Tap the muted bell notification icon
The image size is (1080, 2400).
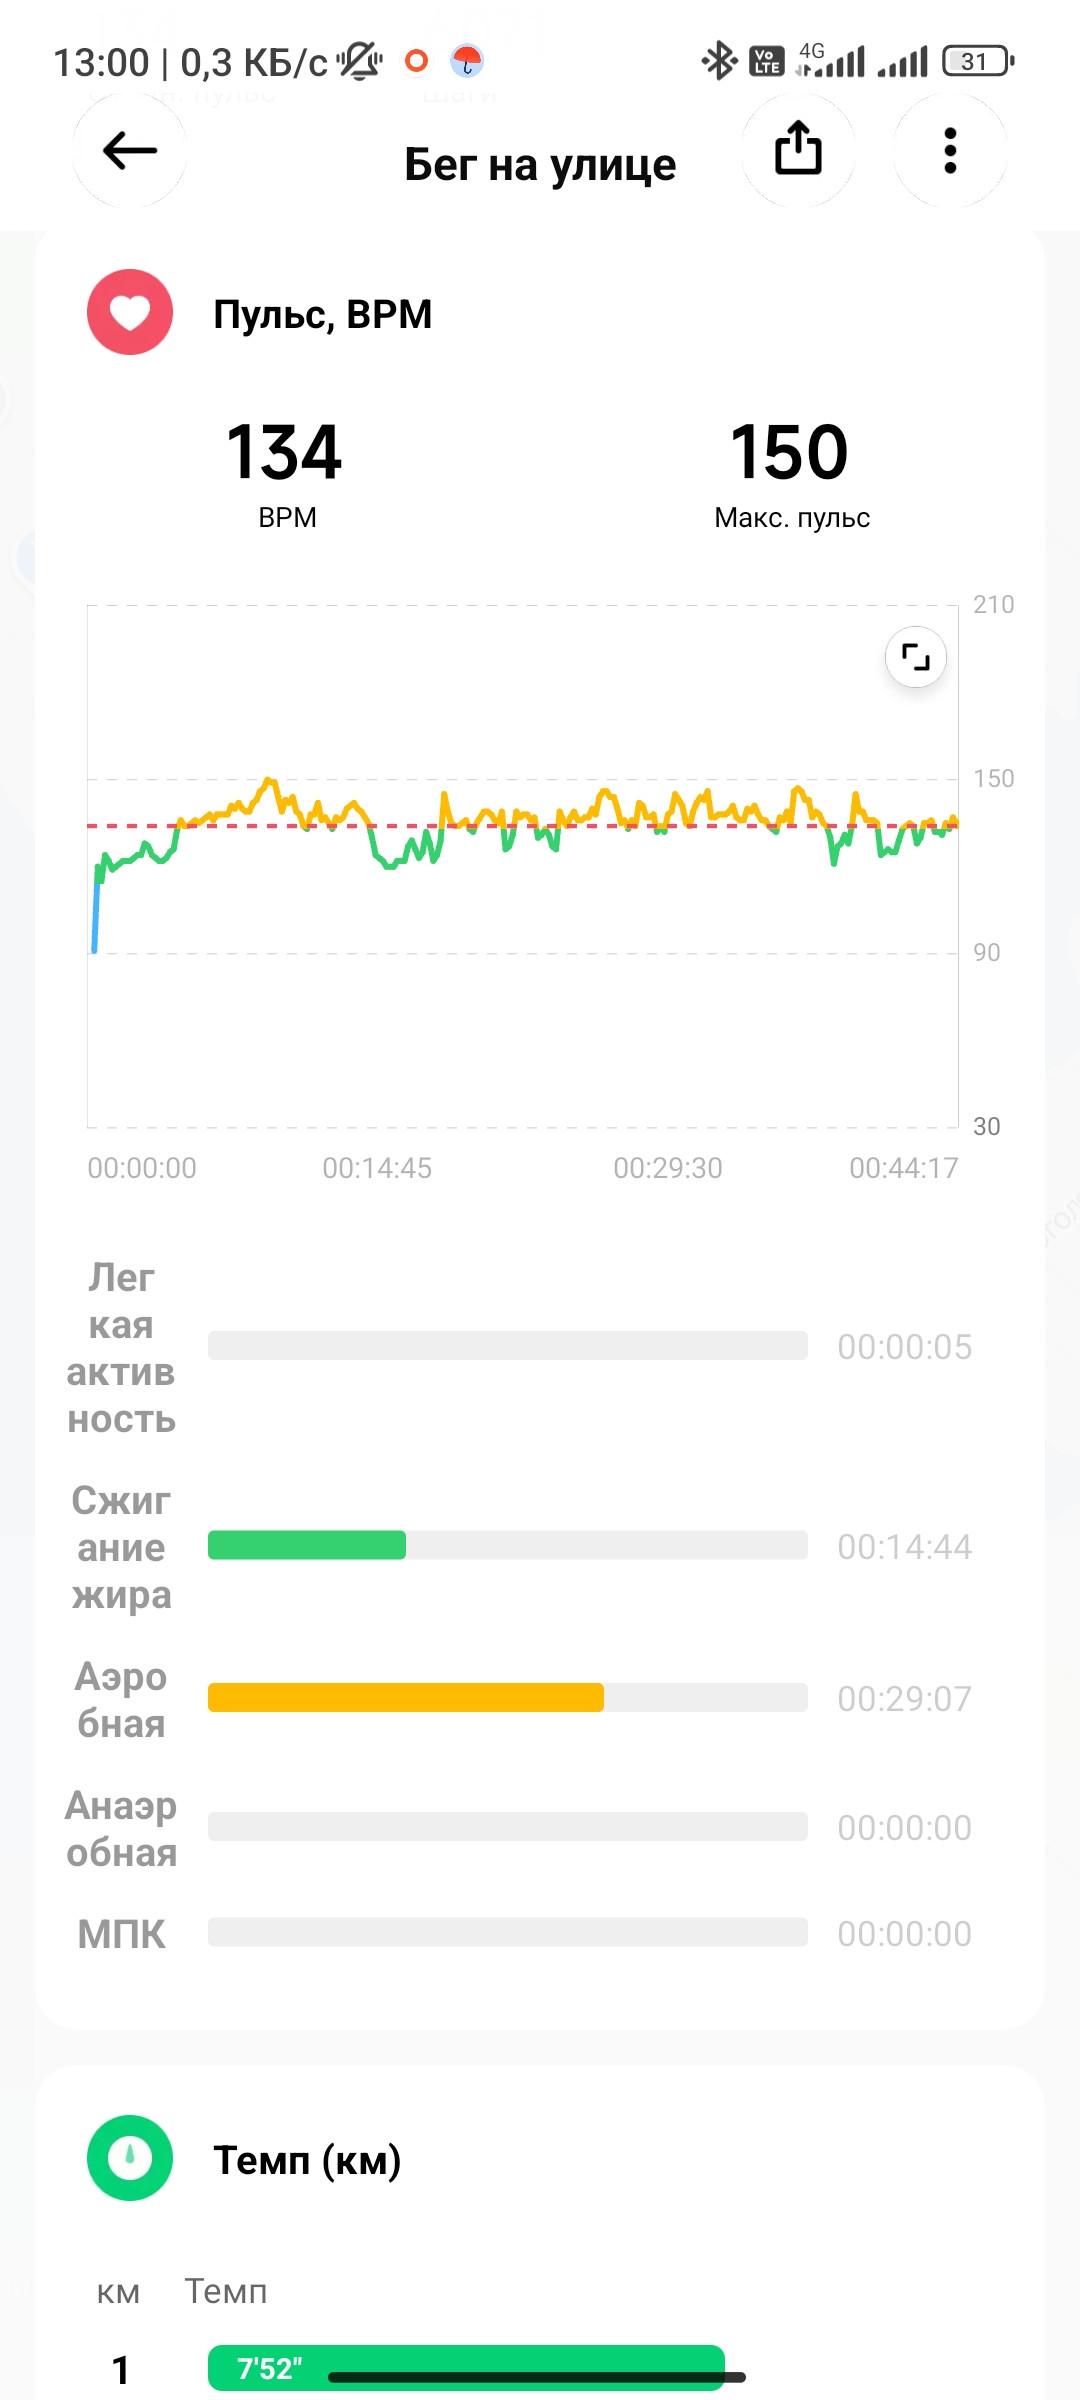359,61
